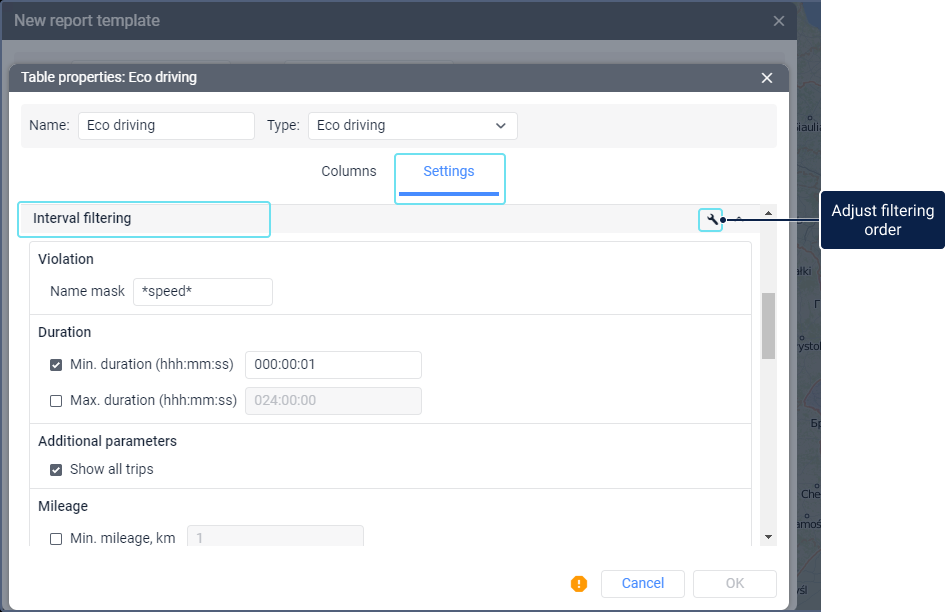This screenshot has width=947, height=612.
Task: Close the Table properties dialog
Action: click(x=766, y=78)
